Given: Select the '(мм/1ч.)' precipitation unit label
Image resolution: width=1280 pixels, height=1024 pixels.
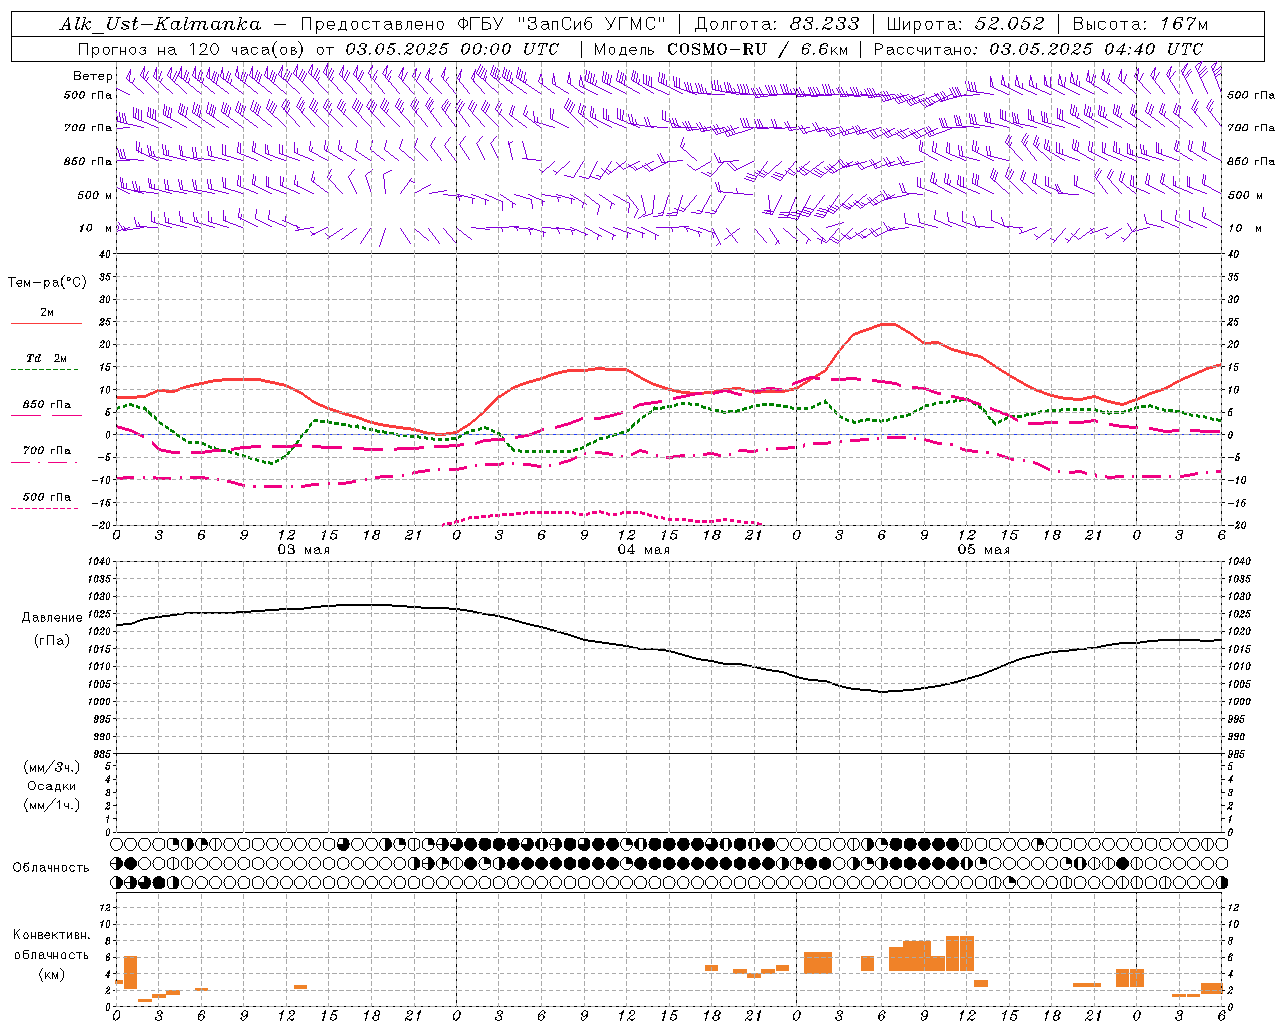Looking at the screenshot, I should (52, 805).
